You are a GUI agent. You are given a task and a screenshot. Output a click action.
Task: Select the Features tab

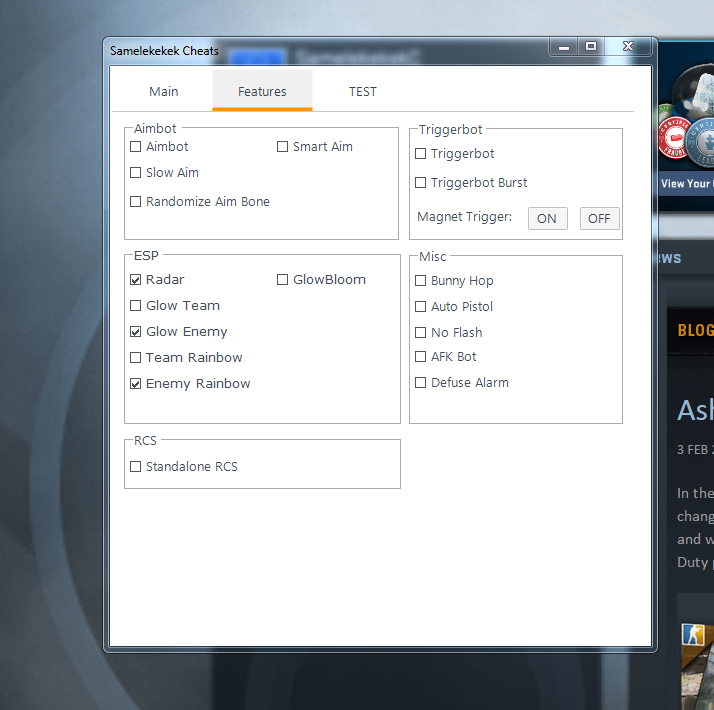[x=262, y=92]
